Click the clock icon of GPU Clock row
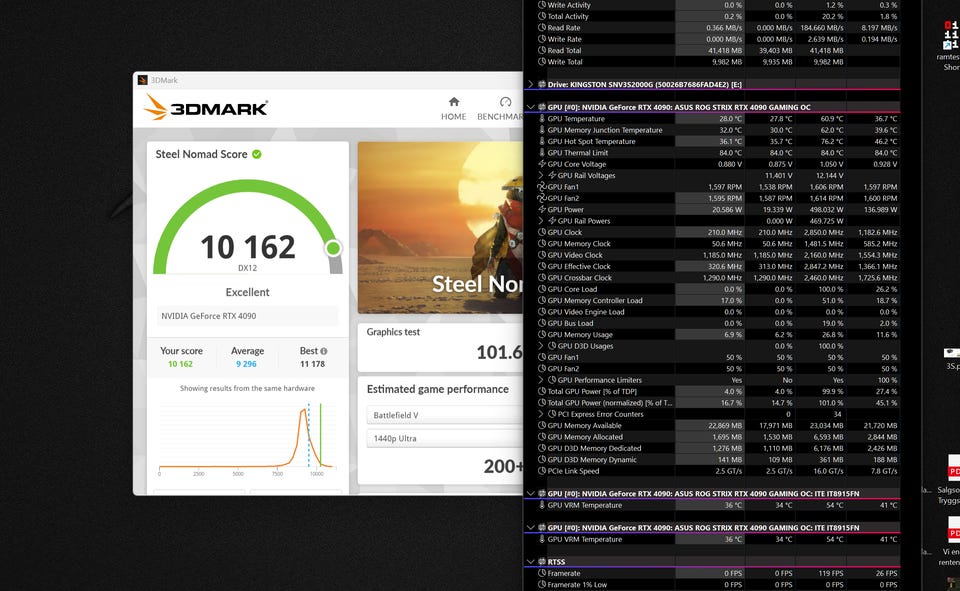Screen dimensions: 960x591 coord(542,232)
